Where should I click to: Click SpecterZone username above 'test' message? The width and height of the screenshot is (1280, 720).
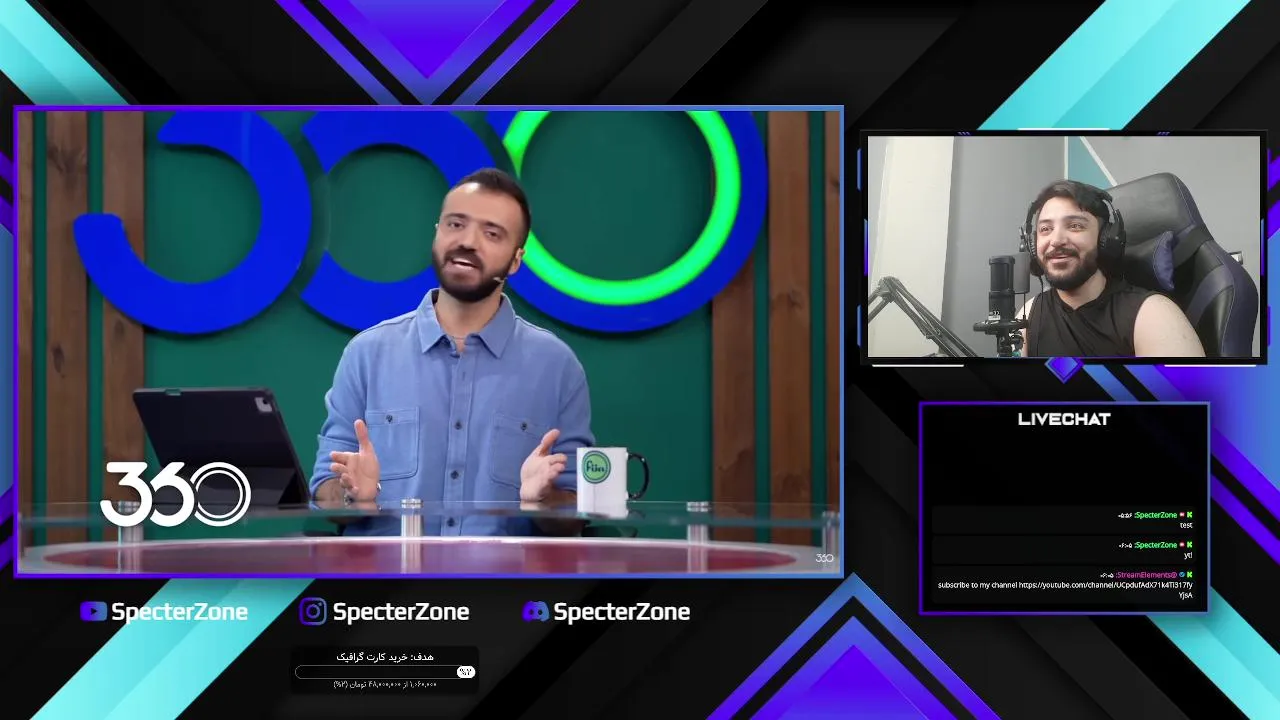[1155, 515]
